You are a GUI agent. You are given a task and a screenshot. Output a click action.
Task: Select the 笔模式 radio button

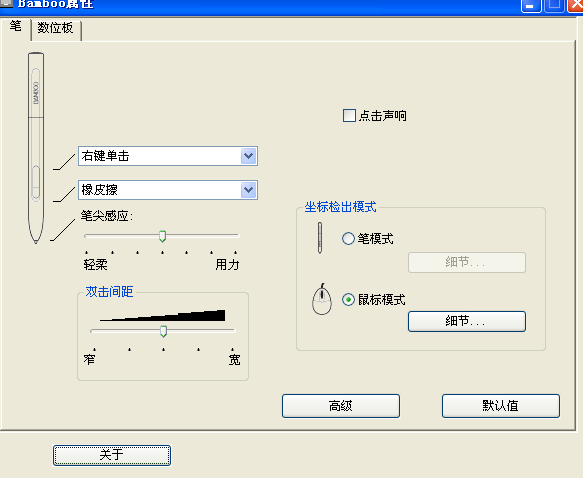click(x=348, y=238)
